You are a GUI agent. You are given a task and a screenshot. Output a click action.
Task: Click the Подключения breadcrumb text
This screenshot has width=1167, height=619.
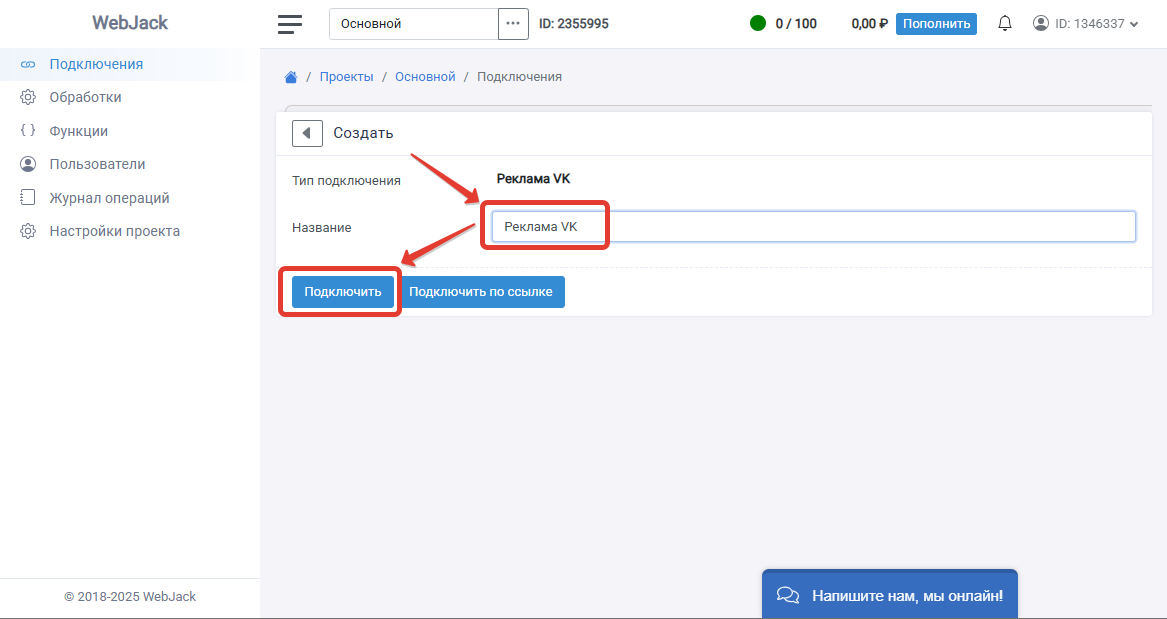(519, 77)
